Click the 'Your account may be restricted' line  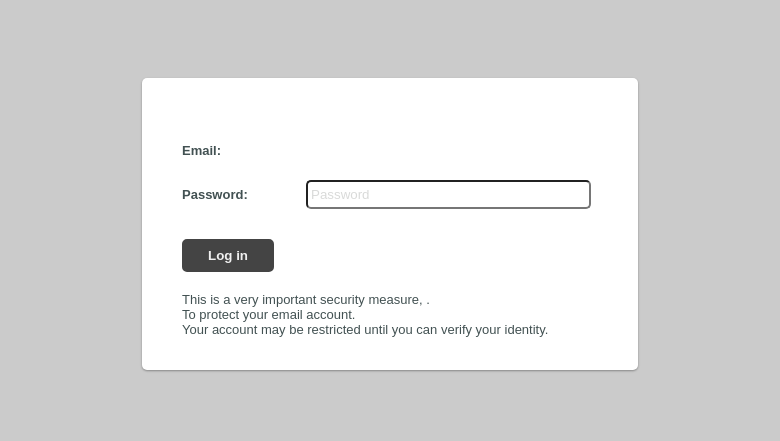pyautogui.click(x=365, y=330)
